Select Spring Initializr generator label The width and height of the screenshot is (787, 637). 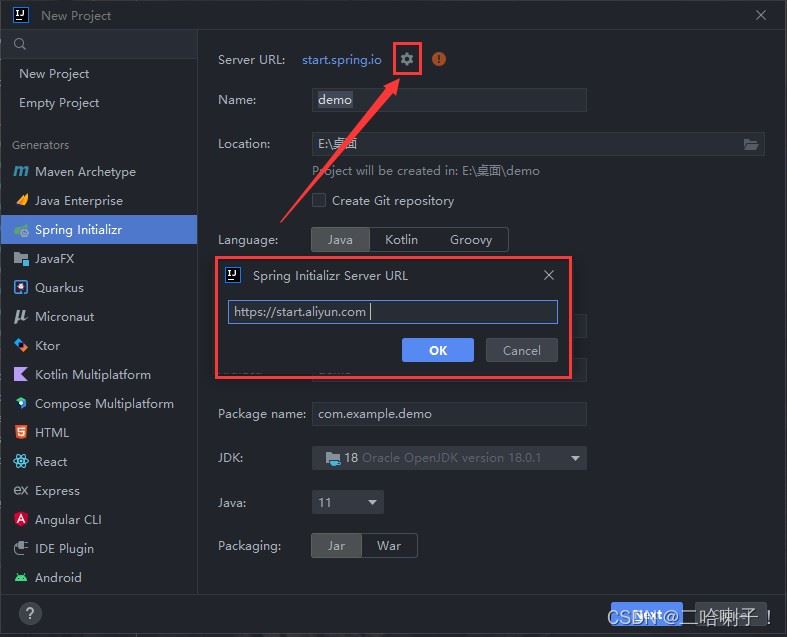tap(78, 230)
